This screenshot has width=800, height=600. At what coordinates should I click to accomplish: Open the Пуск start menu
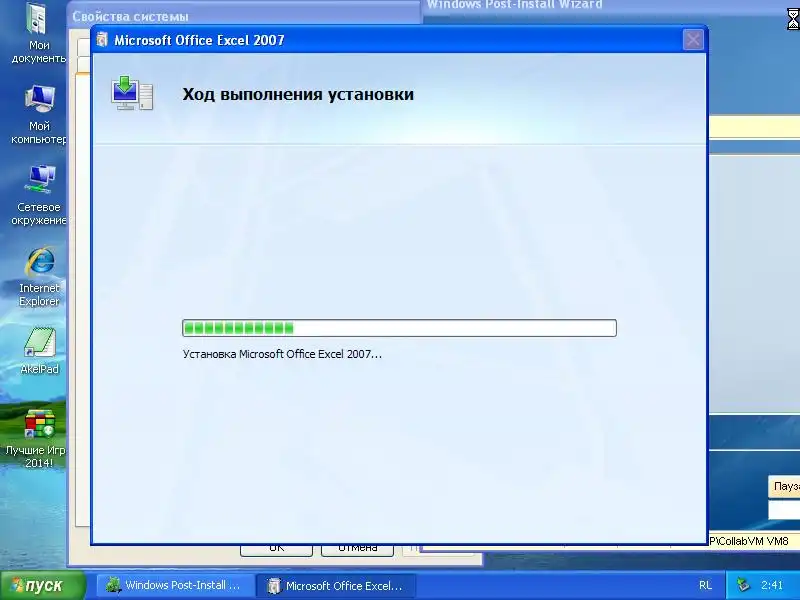(x=43, y=585)
